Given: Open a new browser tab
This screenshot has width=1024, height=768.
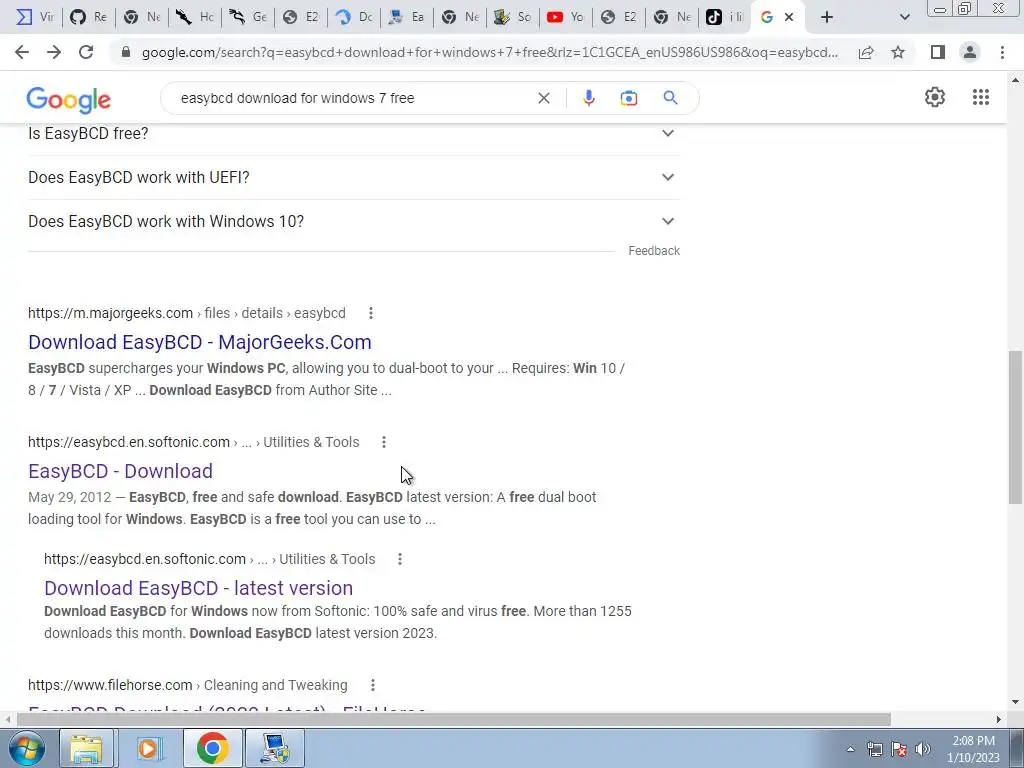Looking at the screenshot, I should [827, 17].
